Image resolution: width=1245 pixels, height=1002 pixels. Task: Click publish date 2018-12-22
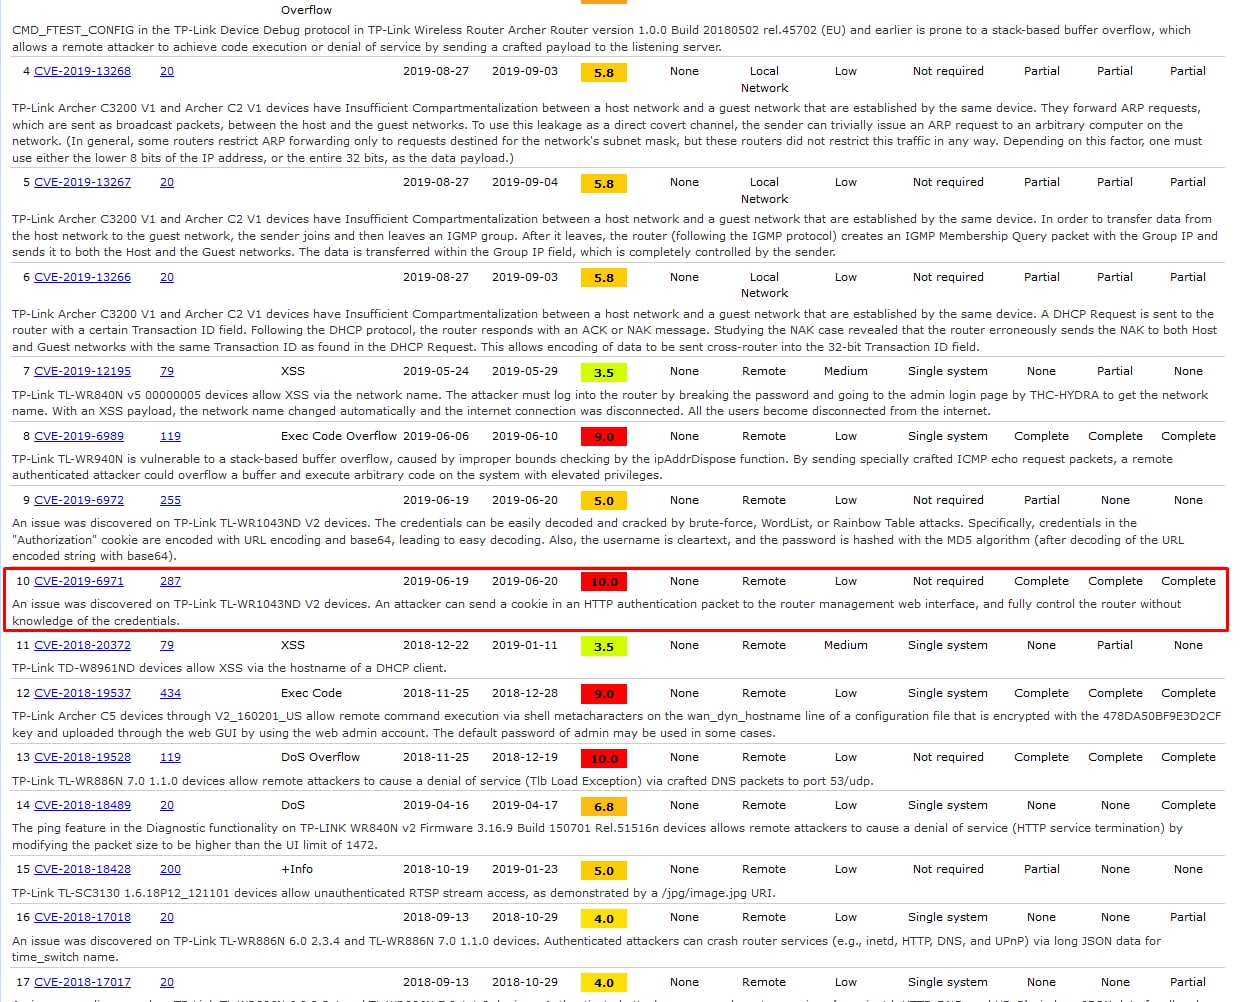(x=436, y=645)
